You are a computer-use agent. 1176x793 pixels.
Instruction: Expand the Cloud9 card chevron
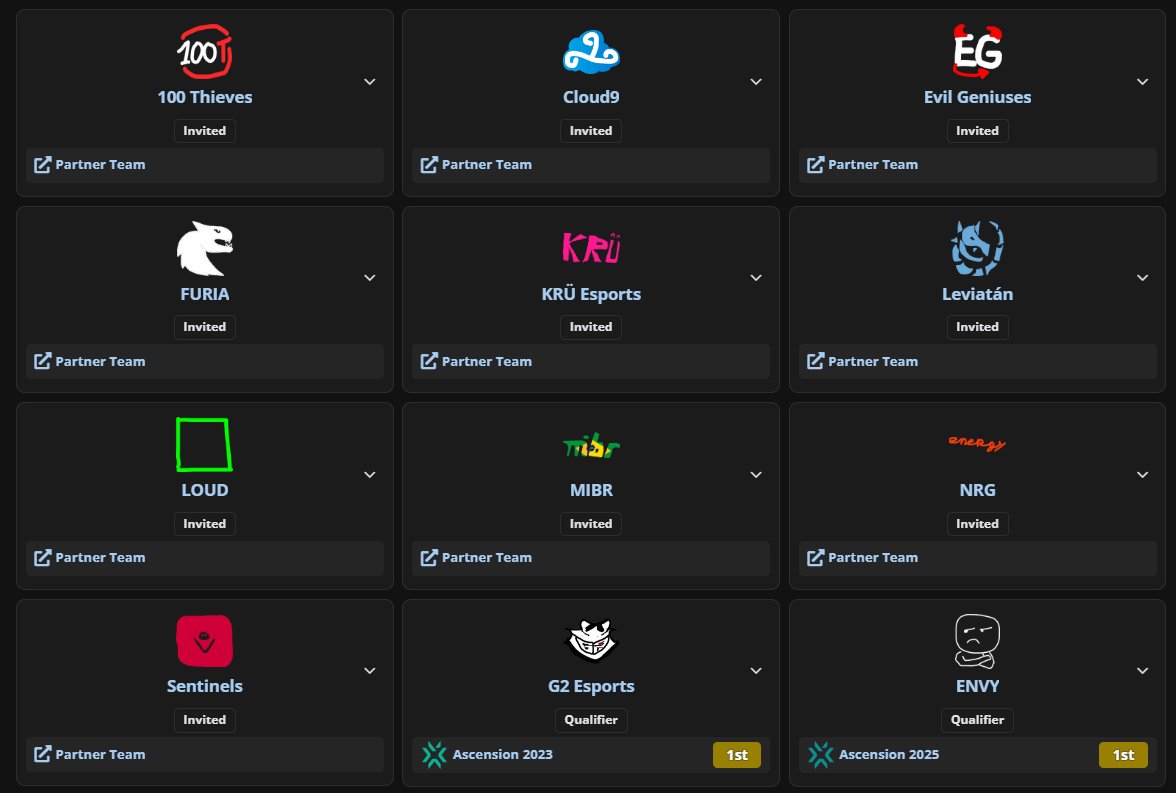coord(756,82)
